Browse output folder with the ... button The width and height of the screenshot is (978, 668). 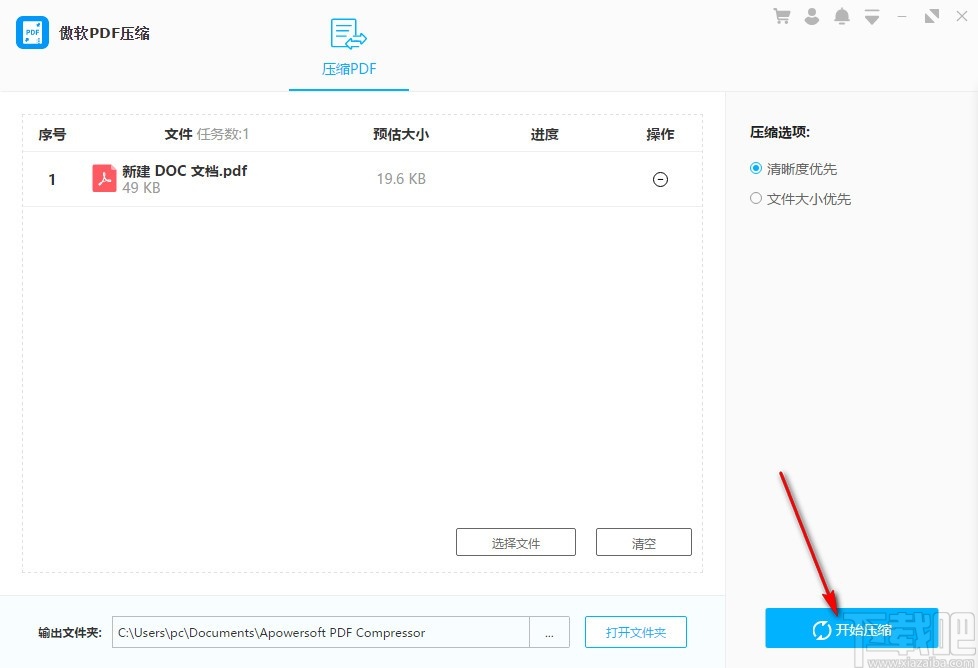pos(549,631)
